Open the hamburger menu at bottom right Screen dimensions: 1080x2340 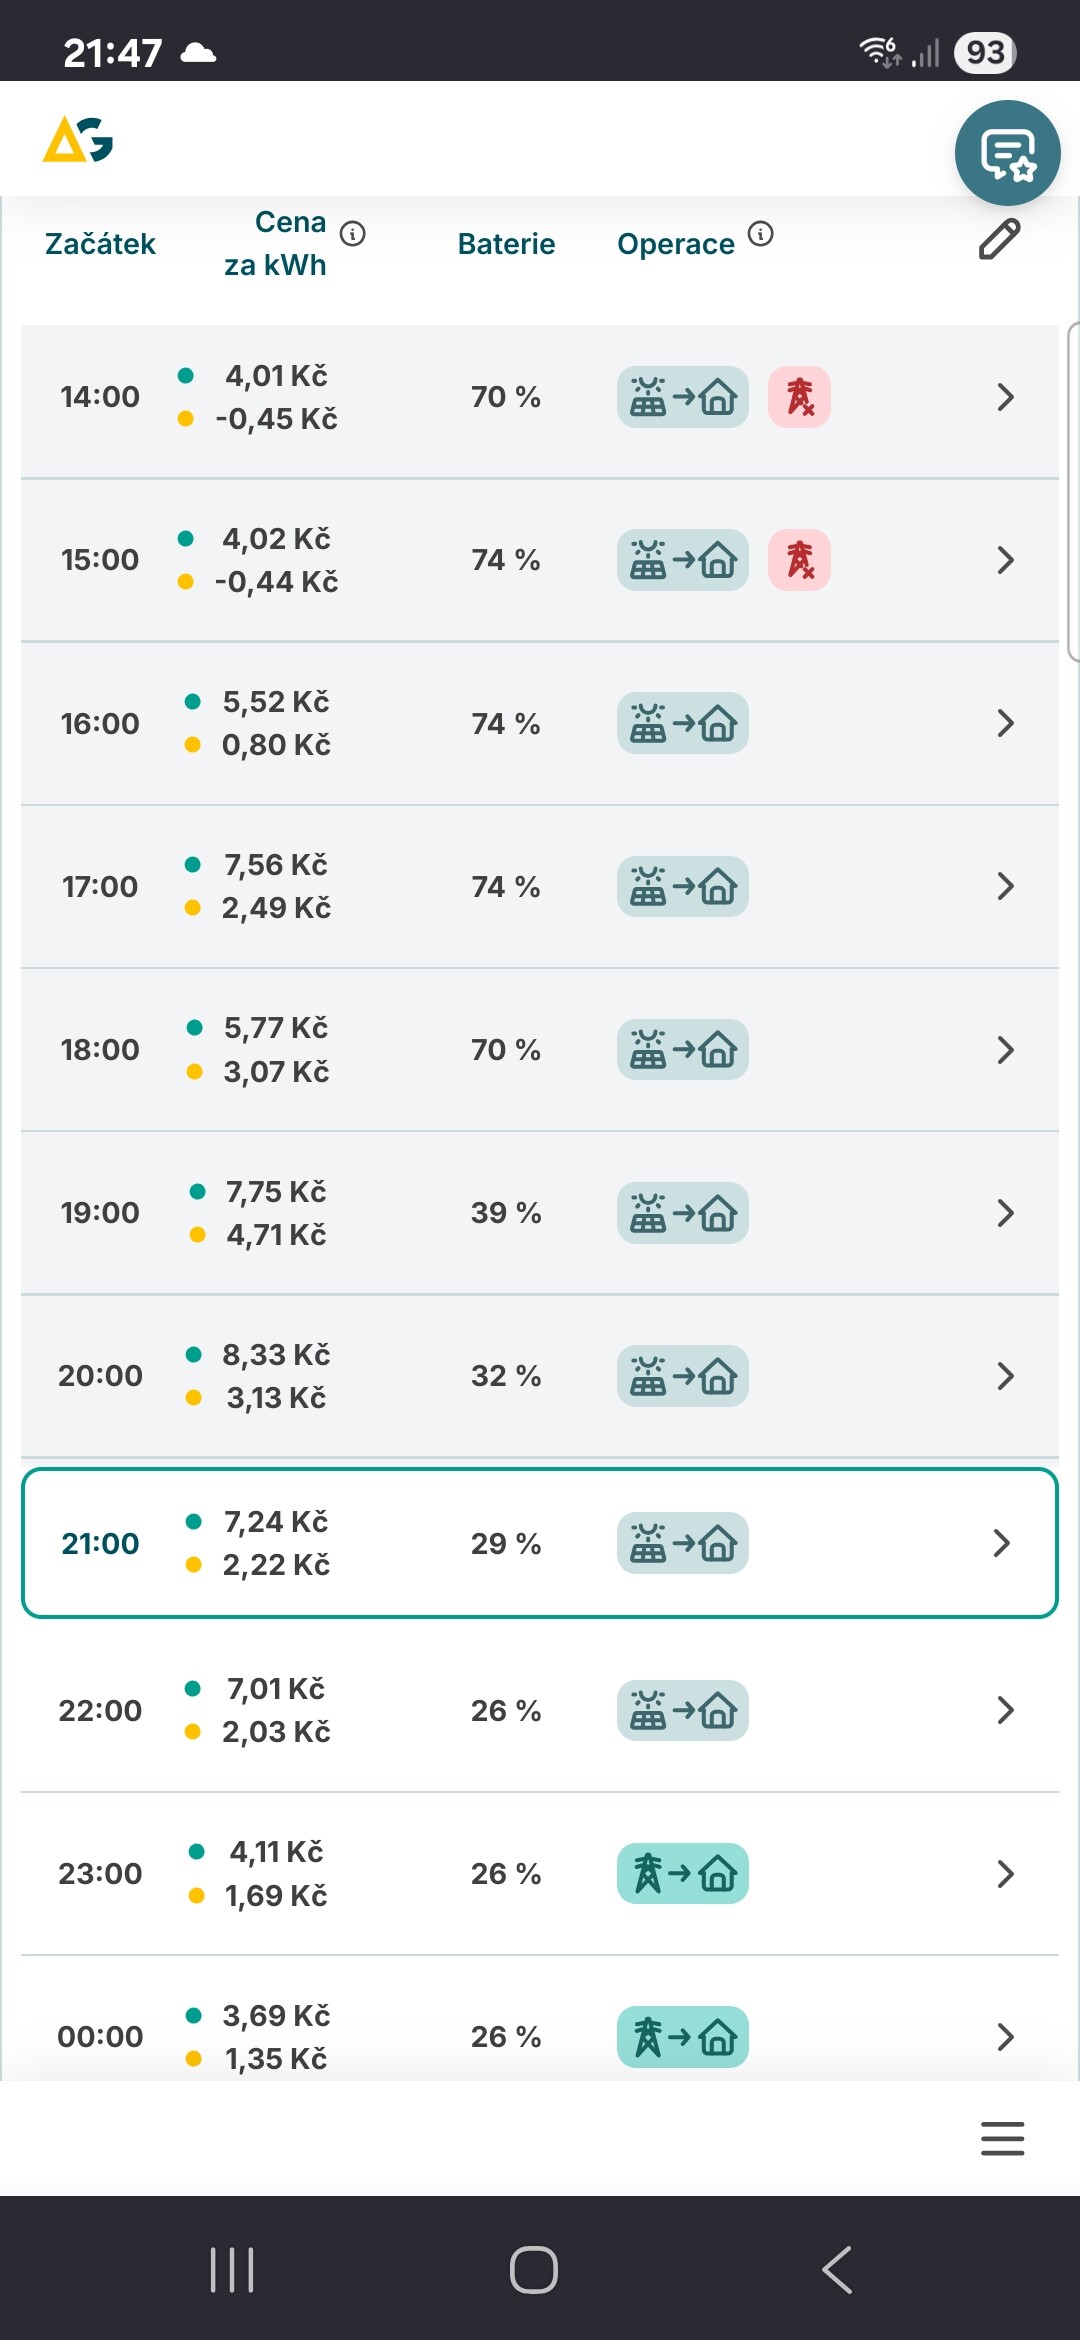point(1002,2138)
